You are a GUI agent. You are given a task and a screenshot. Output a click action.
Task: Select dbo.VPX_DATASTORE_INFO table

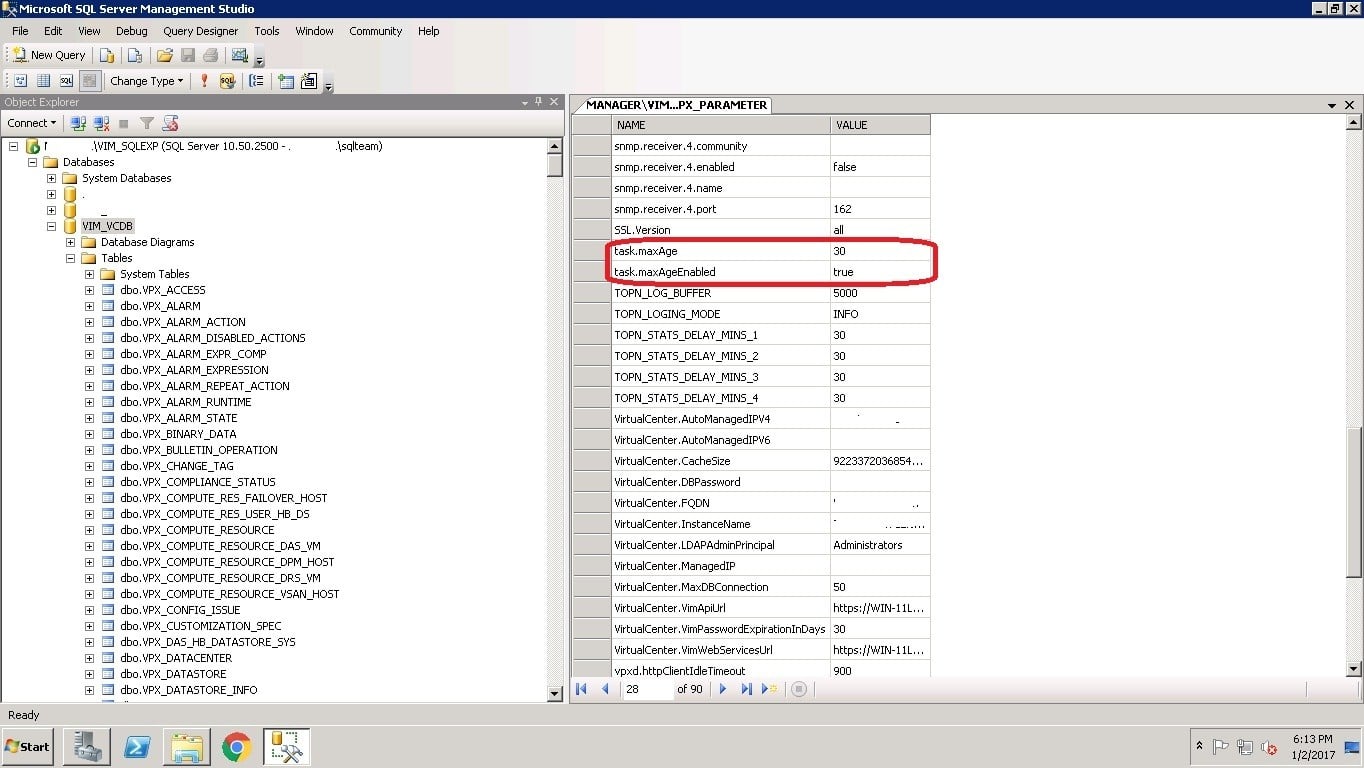click(x=188, y=690)
